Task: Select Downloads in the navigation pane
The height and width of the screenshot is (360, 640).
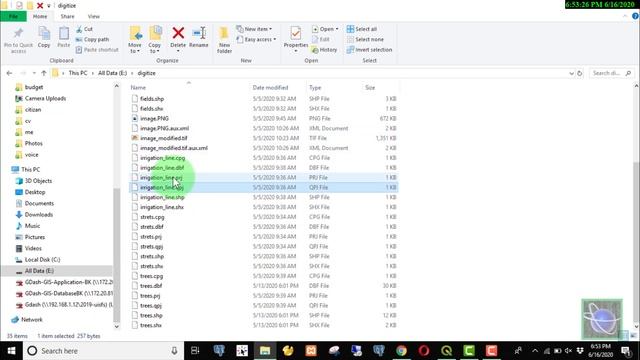Action: tap(39, 215)
